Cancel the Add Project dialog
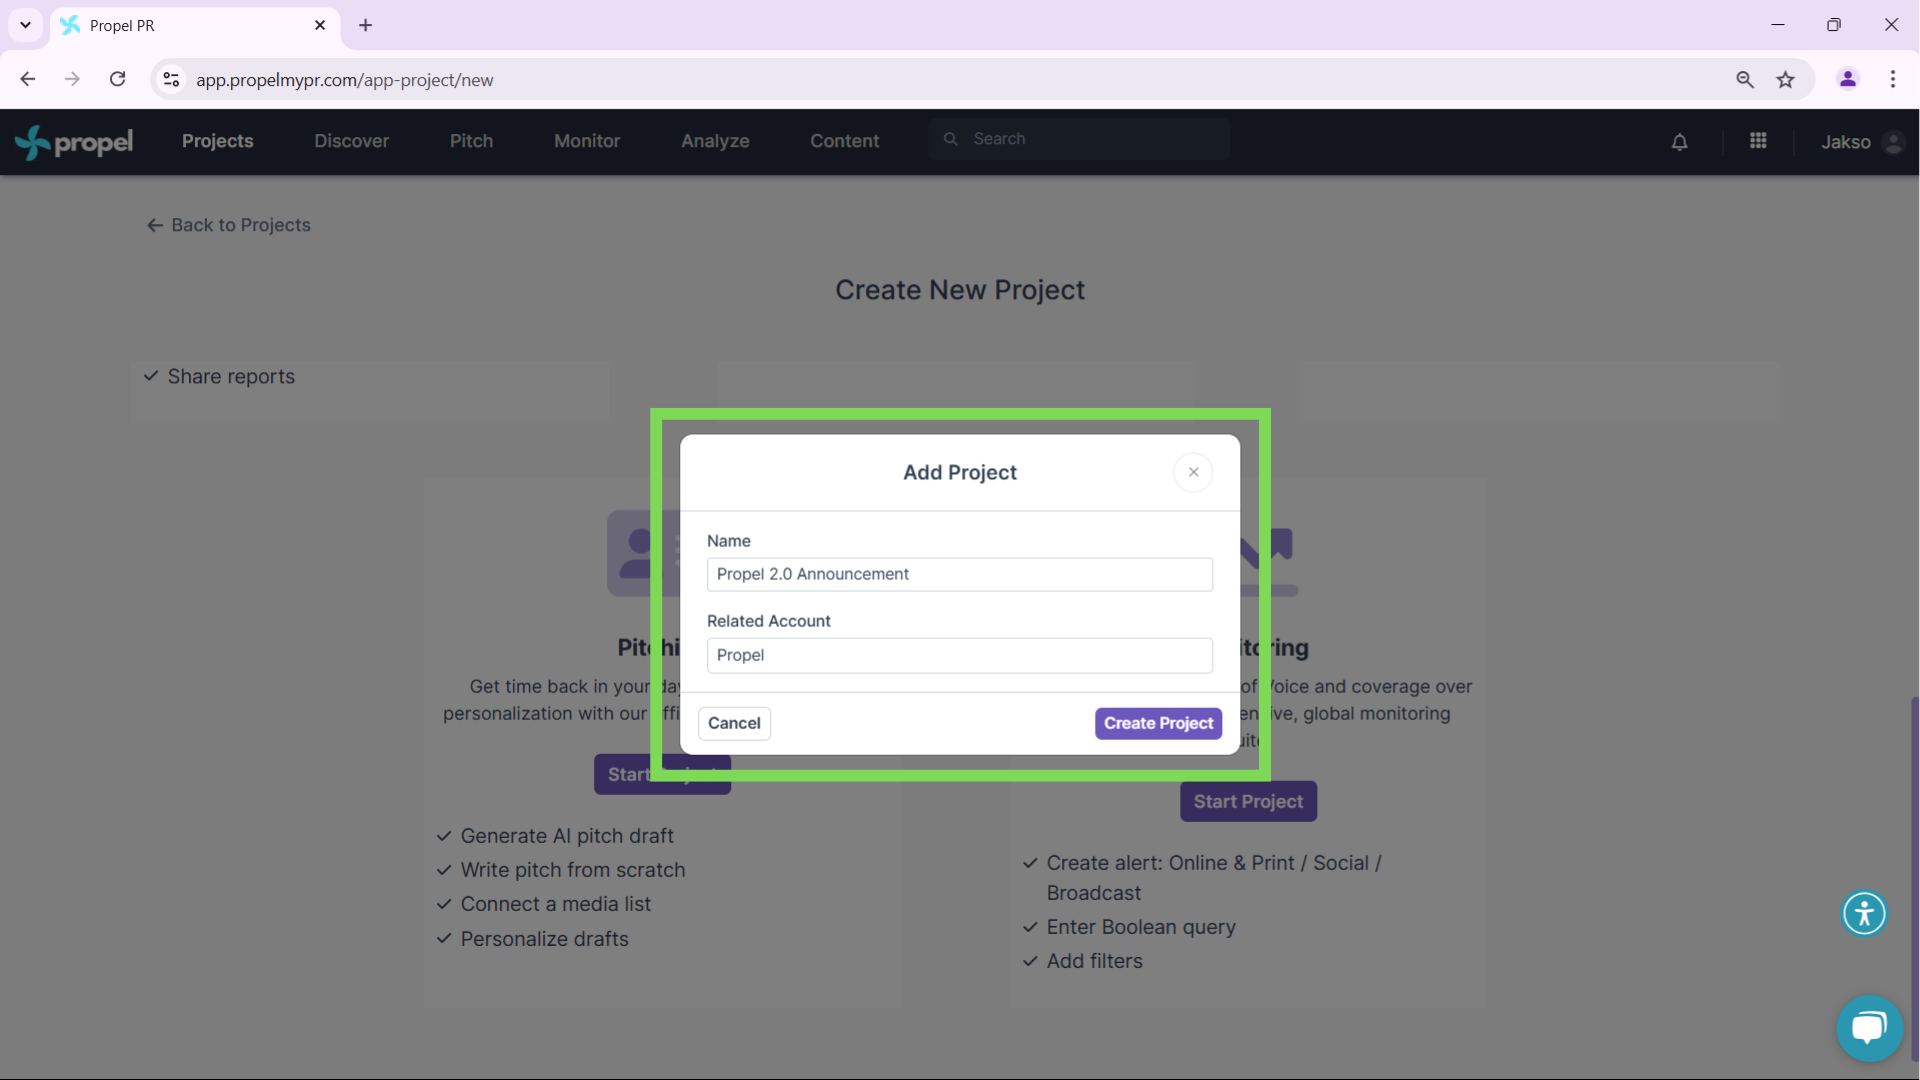 coord(734,723)
